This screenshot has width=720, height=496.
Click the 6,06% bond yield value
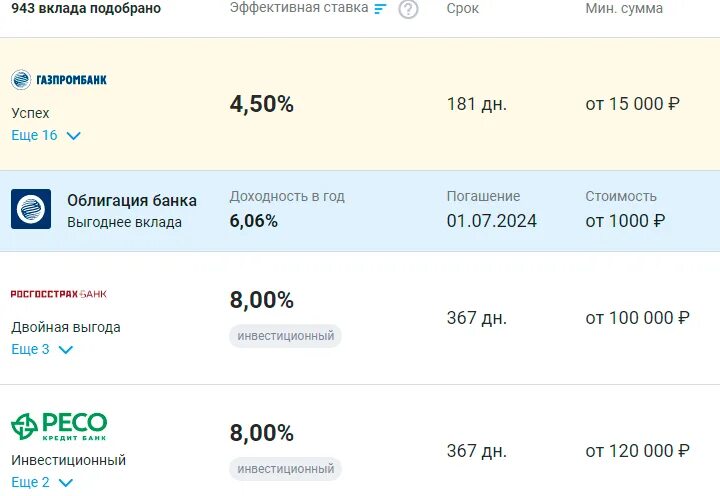pyautogui.click(x=253, y=221)
